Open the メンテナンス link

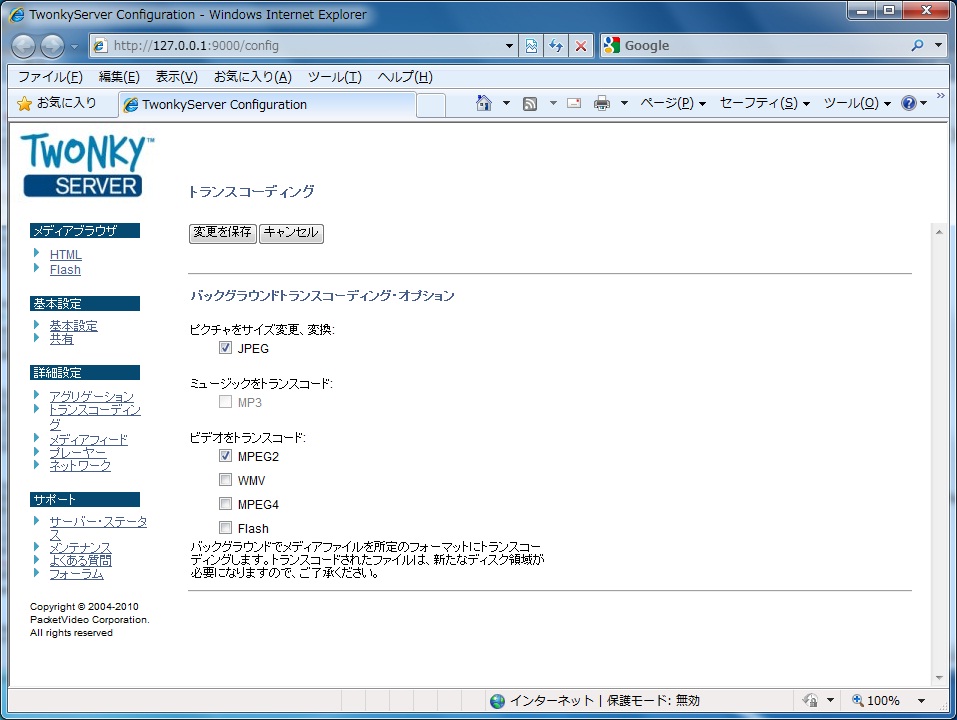pos(80,547)
